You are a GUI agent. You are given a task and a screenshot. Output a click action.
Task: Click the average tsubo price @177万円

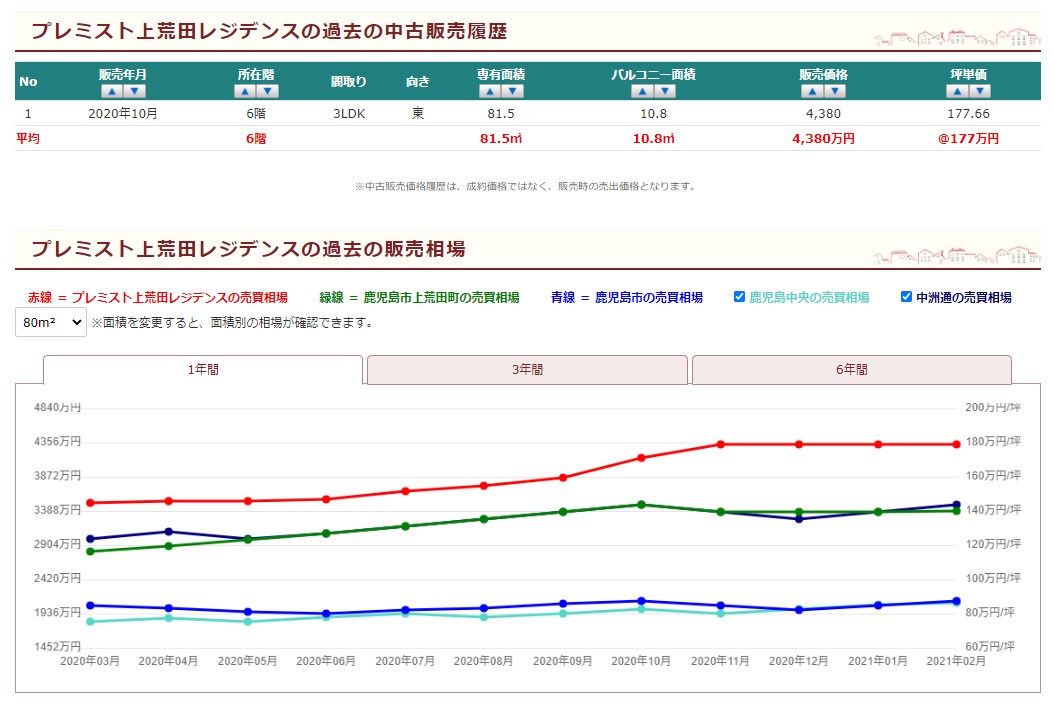coord(969,139)
